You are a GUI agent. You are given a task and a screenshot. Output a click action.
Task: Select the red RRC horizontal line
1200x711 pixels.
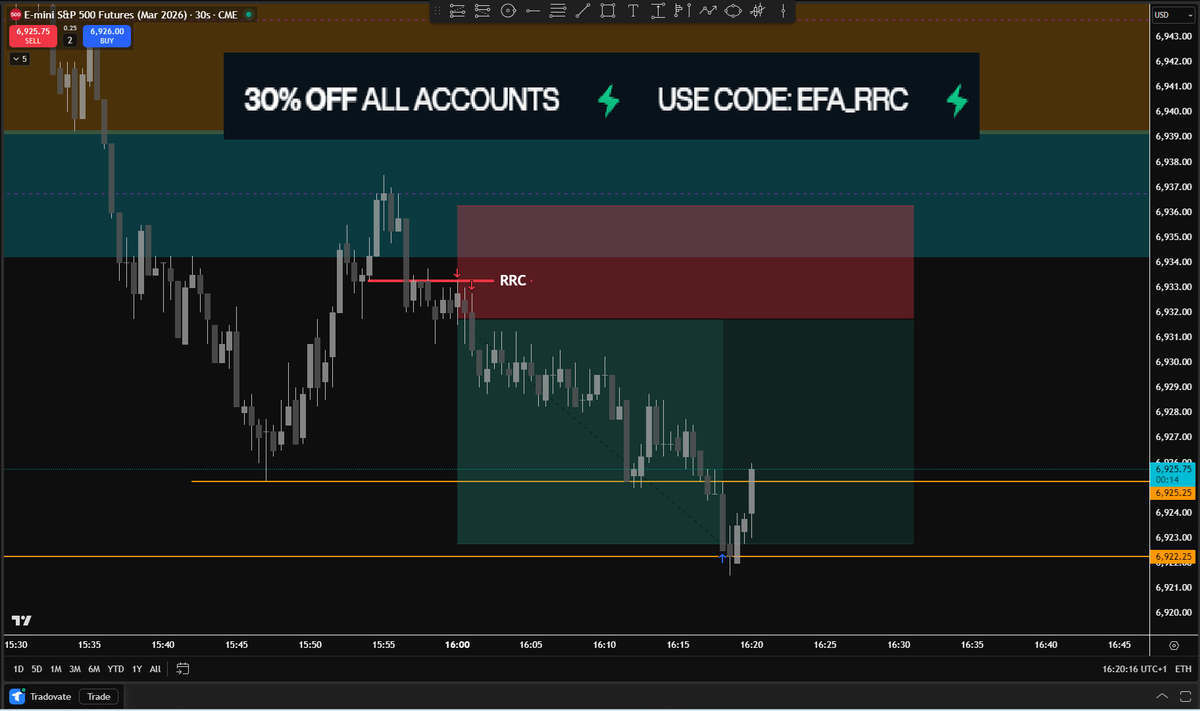[x=430, y=280]
